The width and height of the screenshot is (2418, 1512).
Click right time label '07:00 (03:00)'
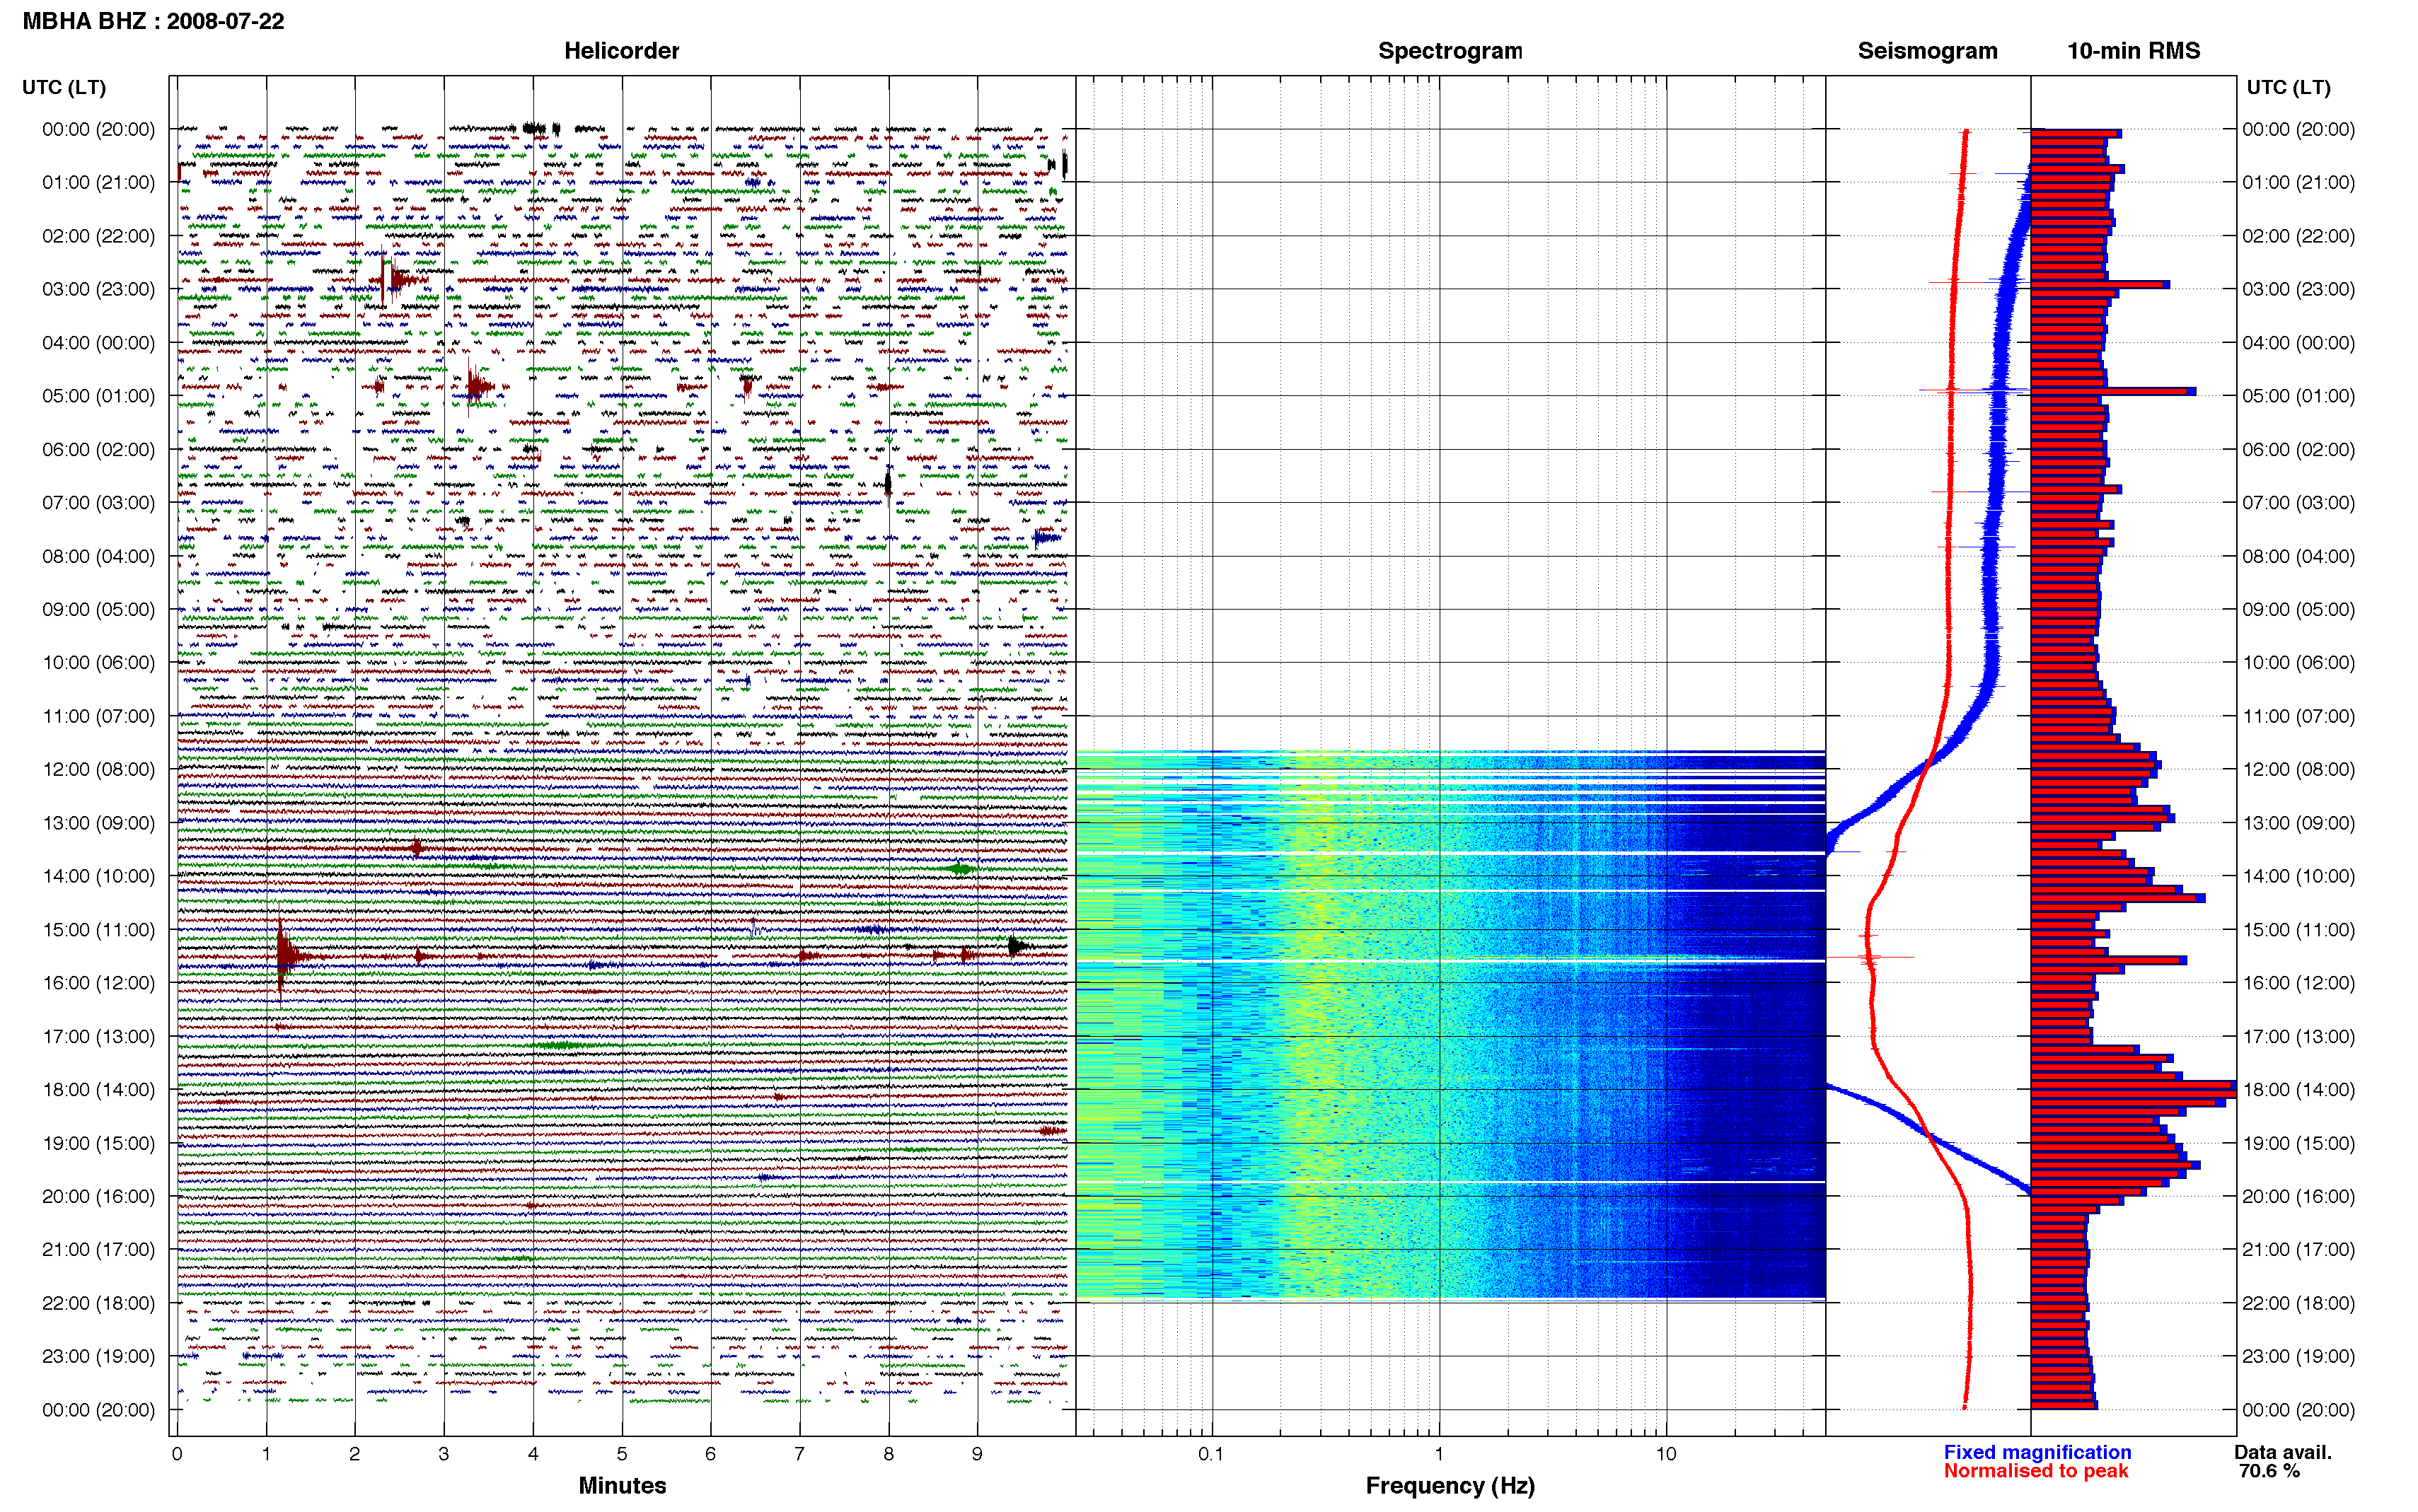click(2298, 502)
